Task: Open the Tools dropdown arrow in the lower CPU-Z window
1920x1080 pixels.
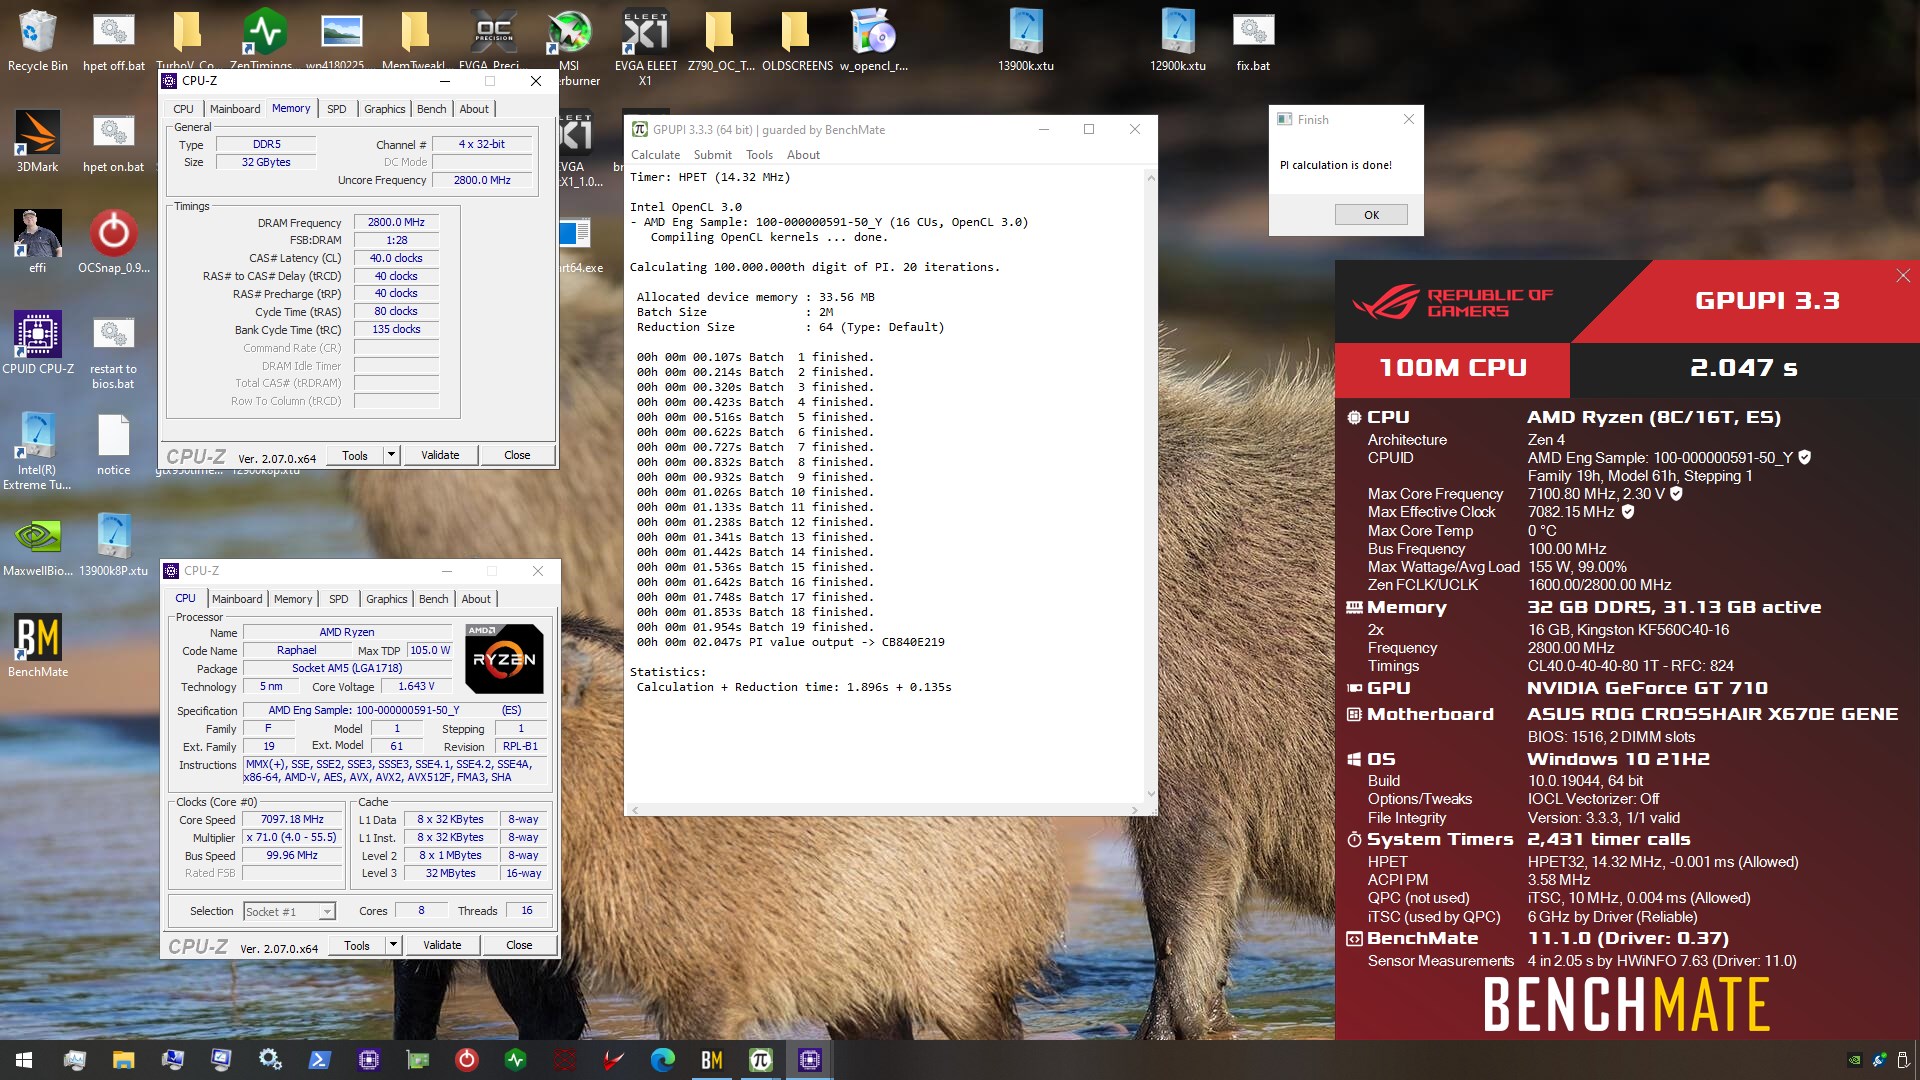Action: [394, 945]
